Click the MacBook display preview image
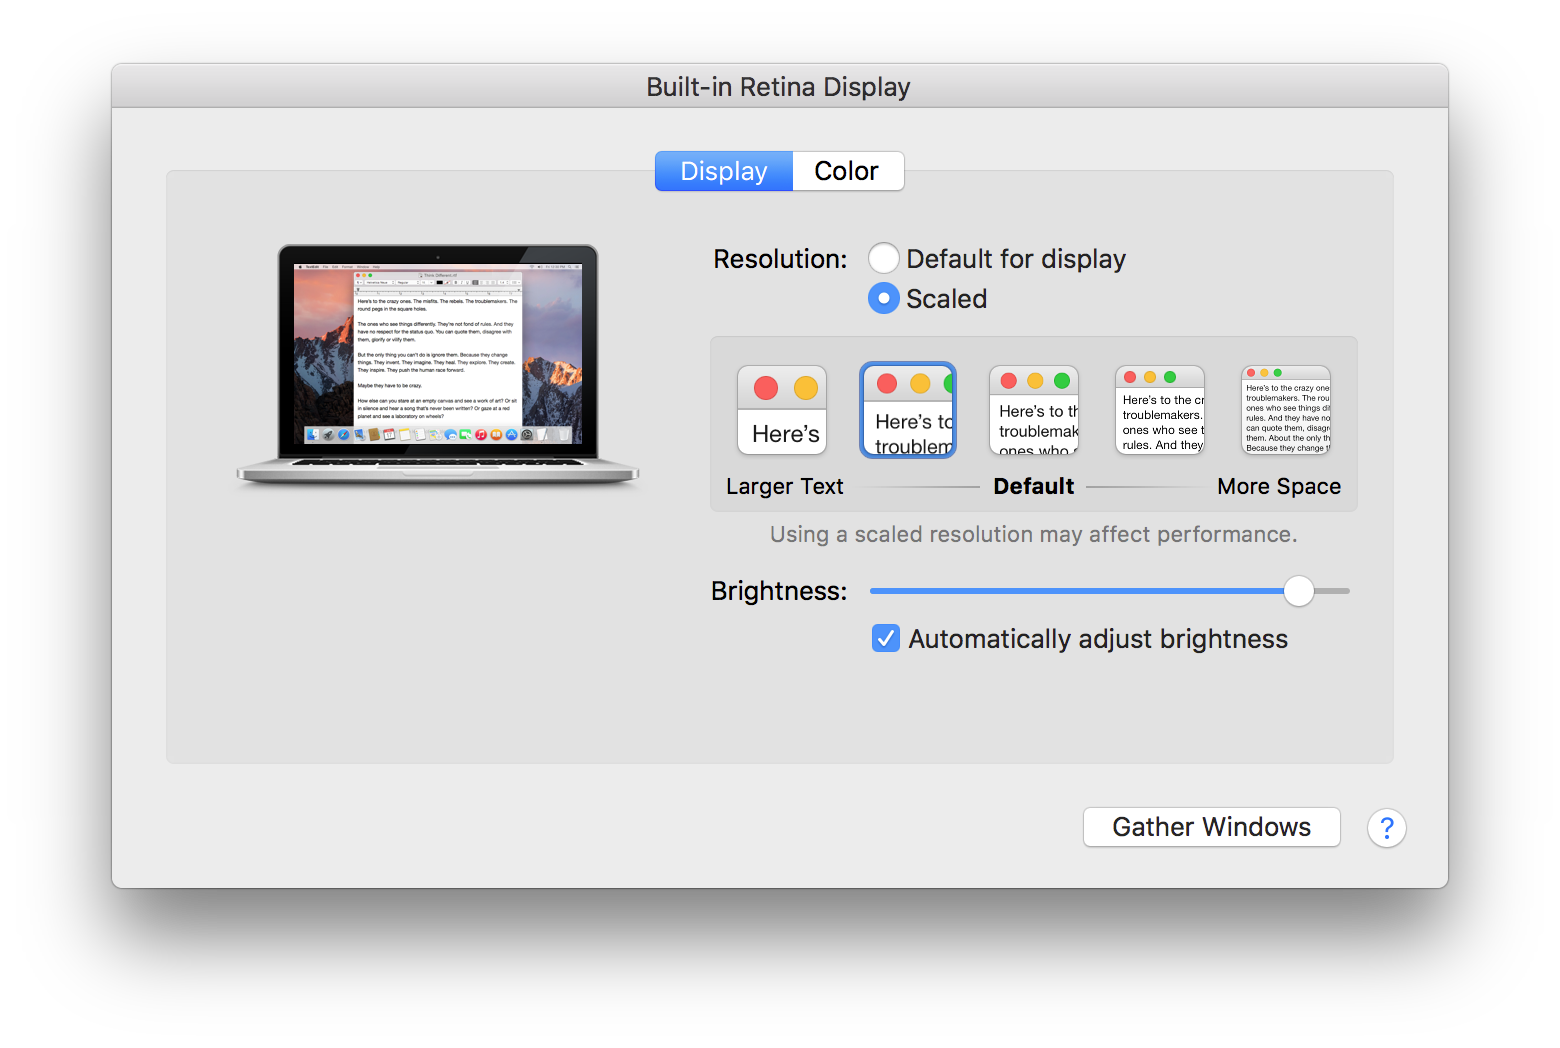The width and height of the screenshot is (1560, 1048). (438, 365)
